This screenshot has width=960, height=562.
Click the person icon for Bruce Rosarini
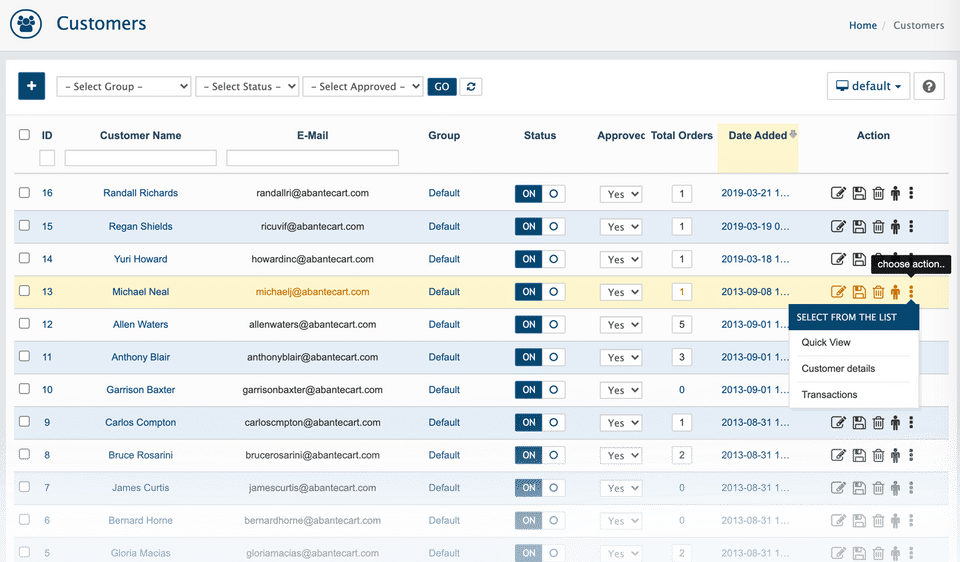click(x=895, y=456)
